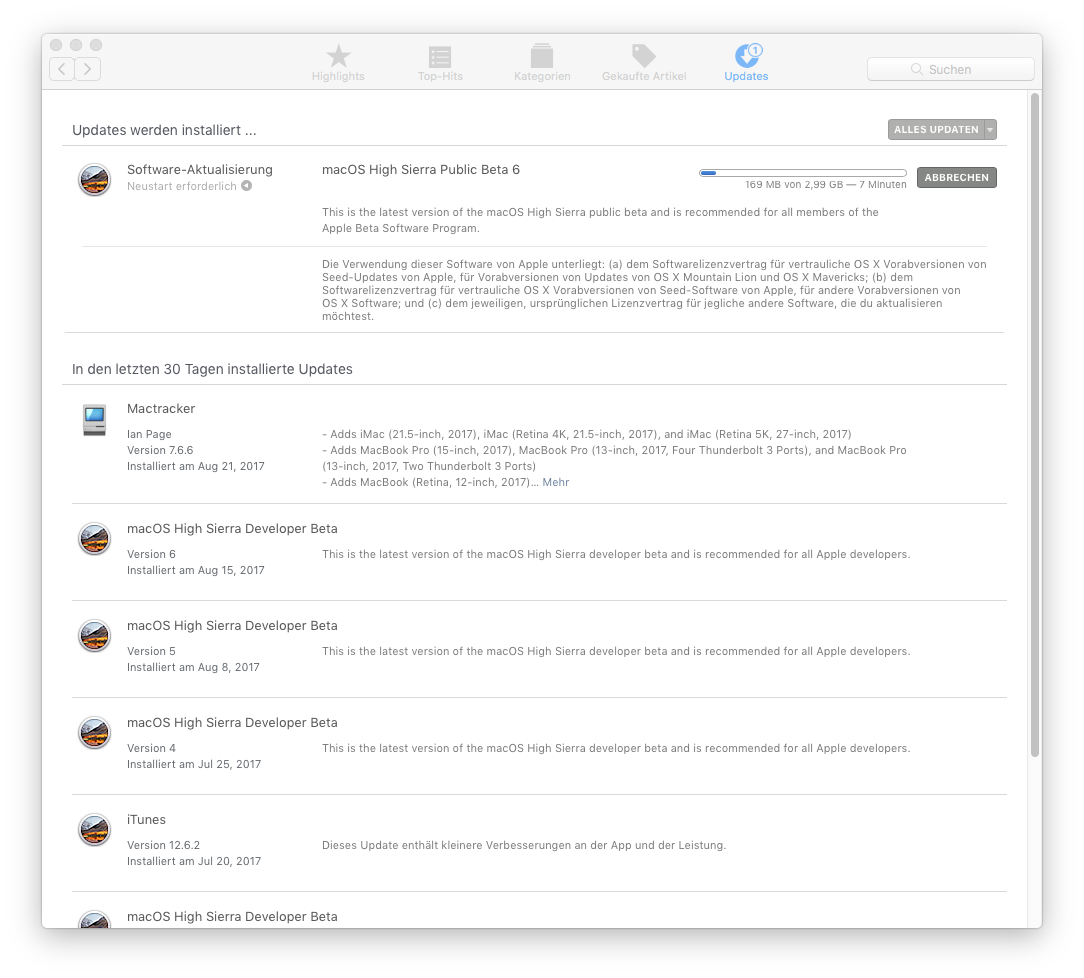Cancel download with ABBRECHEN button
The image size is (1084, 978).
click(957, 178)
